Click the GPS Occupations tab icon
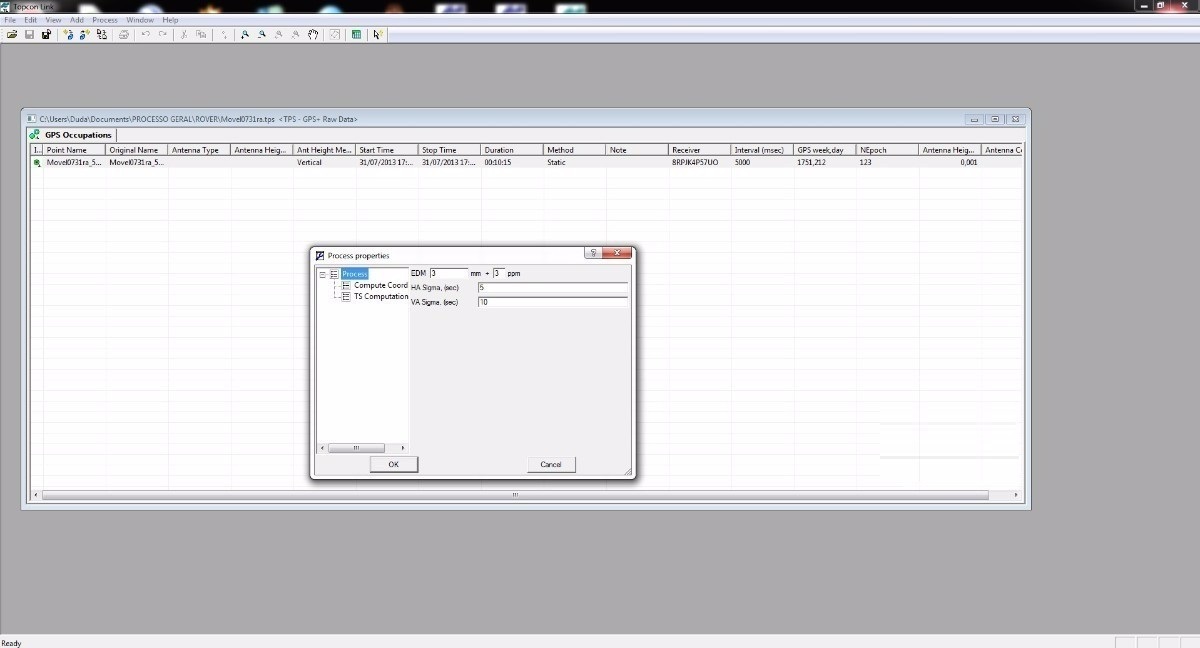 pos(36,135)
